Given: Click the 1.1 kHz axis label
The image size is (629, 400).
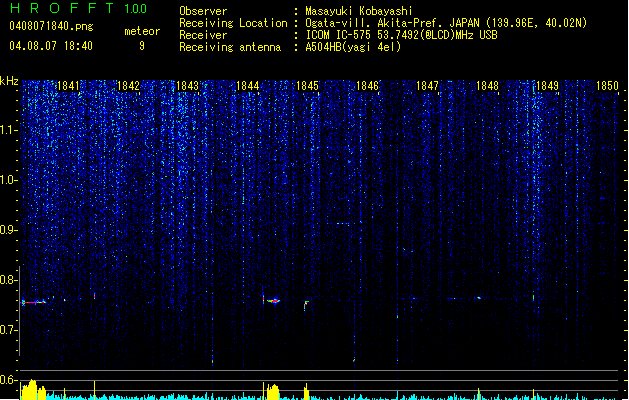Looking at the screenshot, I should [x=9, y=130].
